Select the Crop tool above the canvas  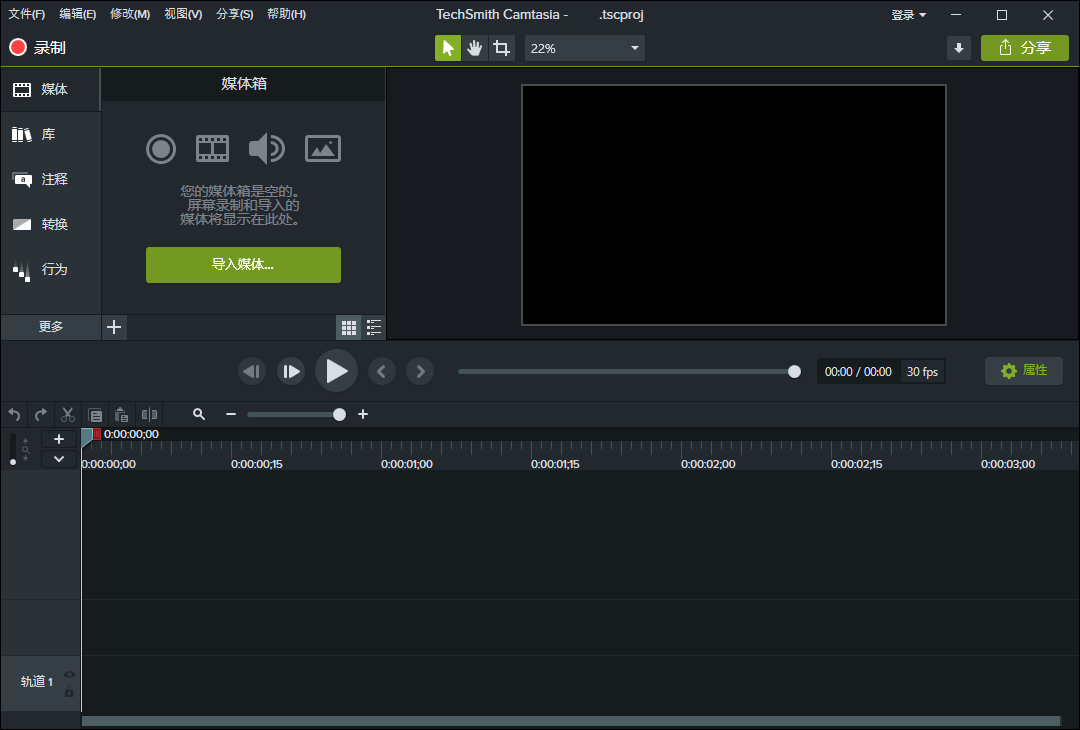(x=501, y=47)
